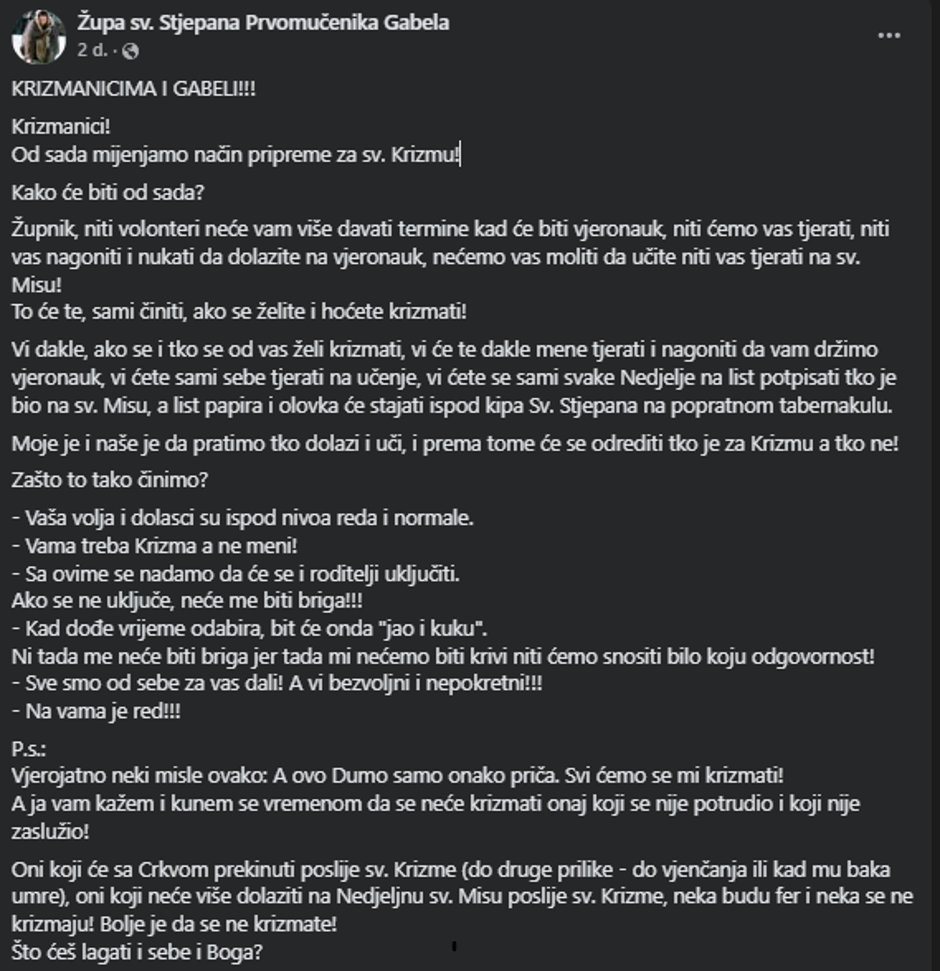Click the question "Zašto to tako činimo?"
Screen dimensions: 940x971
pyautogui.click(x=110, y=479)
